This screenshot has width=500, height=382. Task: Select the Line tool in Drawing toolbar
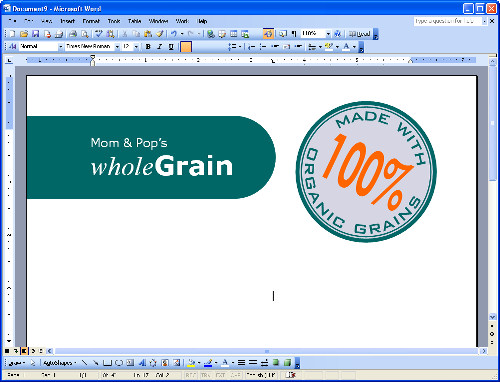pyautogui.click(x=85, y=363)
